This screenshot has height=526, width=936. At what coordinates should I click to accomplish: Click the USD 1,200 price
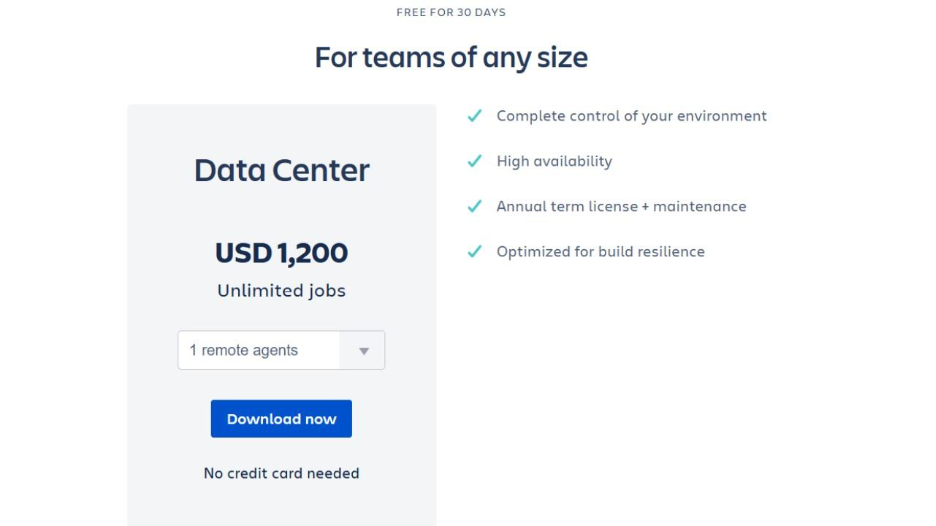pyautogui.click(x=281, y=253)
